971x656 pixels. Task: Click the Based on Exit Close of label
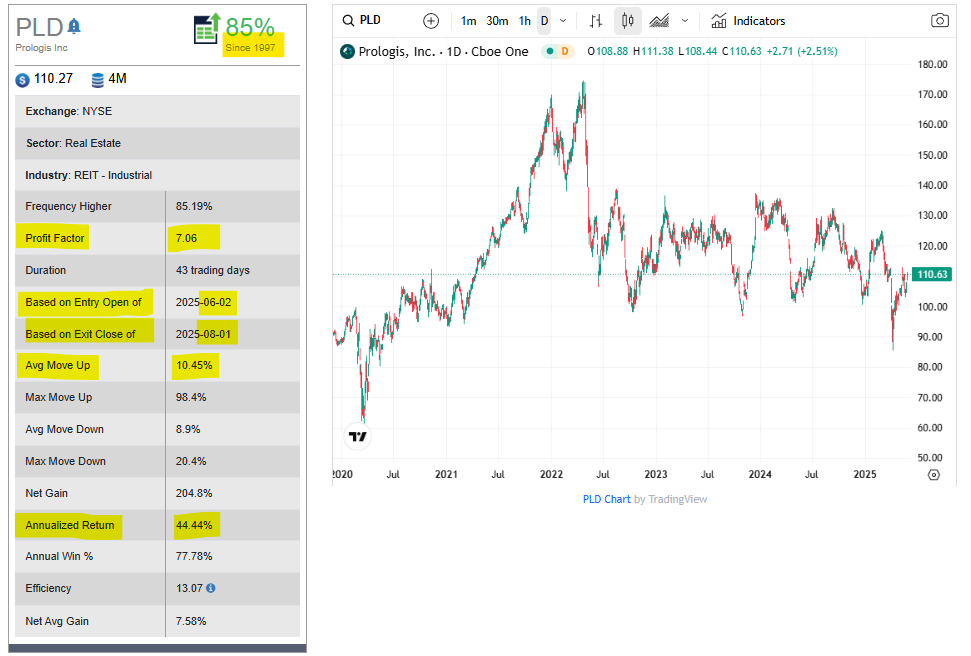tap(80, 335)
